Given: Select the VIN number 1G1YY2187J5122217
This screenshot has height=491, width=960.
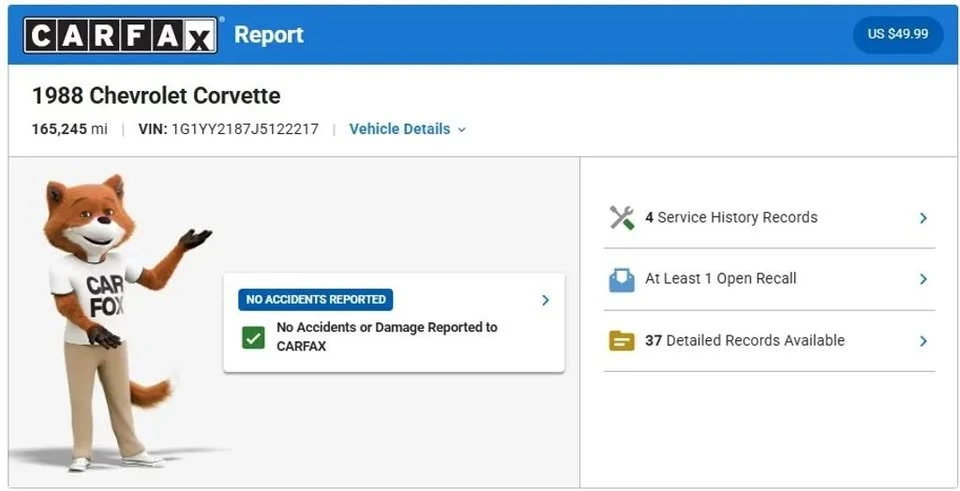Looking at the screenshot, I should [245, 129].
